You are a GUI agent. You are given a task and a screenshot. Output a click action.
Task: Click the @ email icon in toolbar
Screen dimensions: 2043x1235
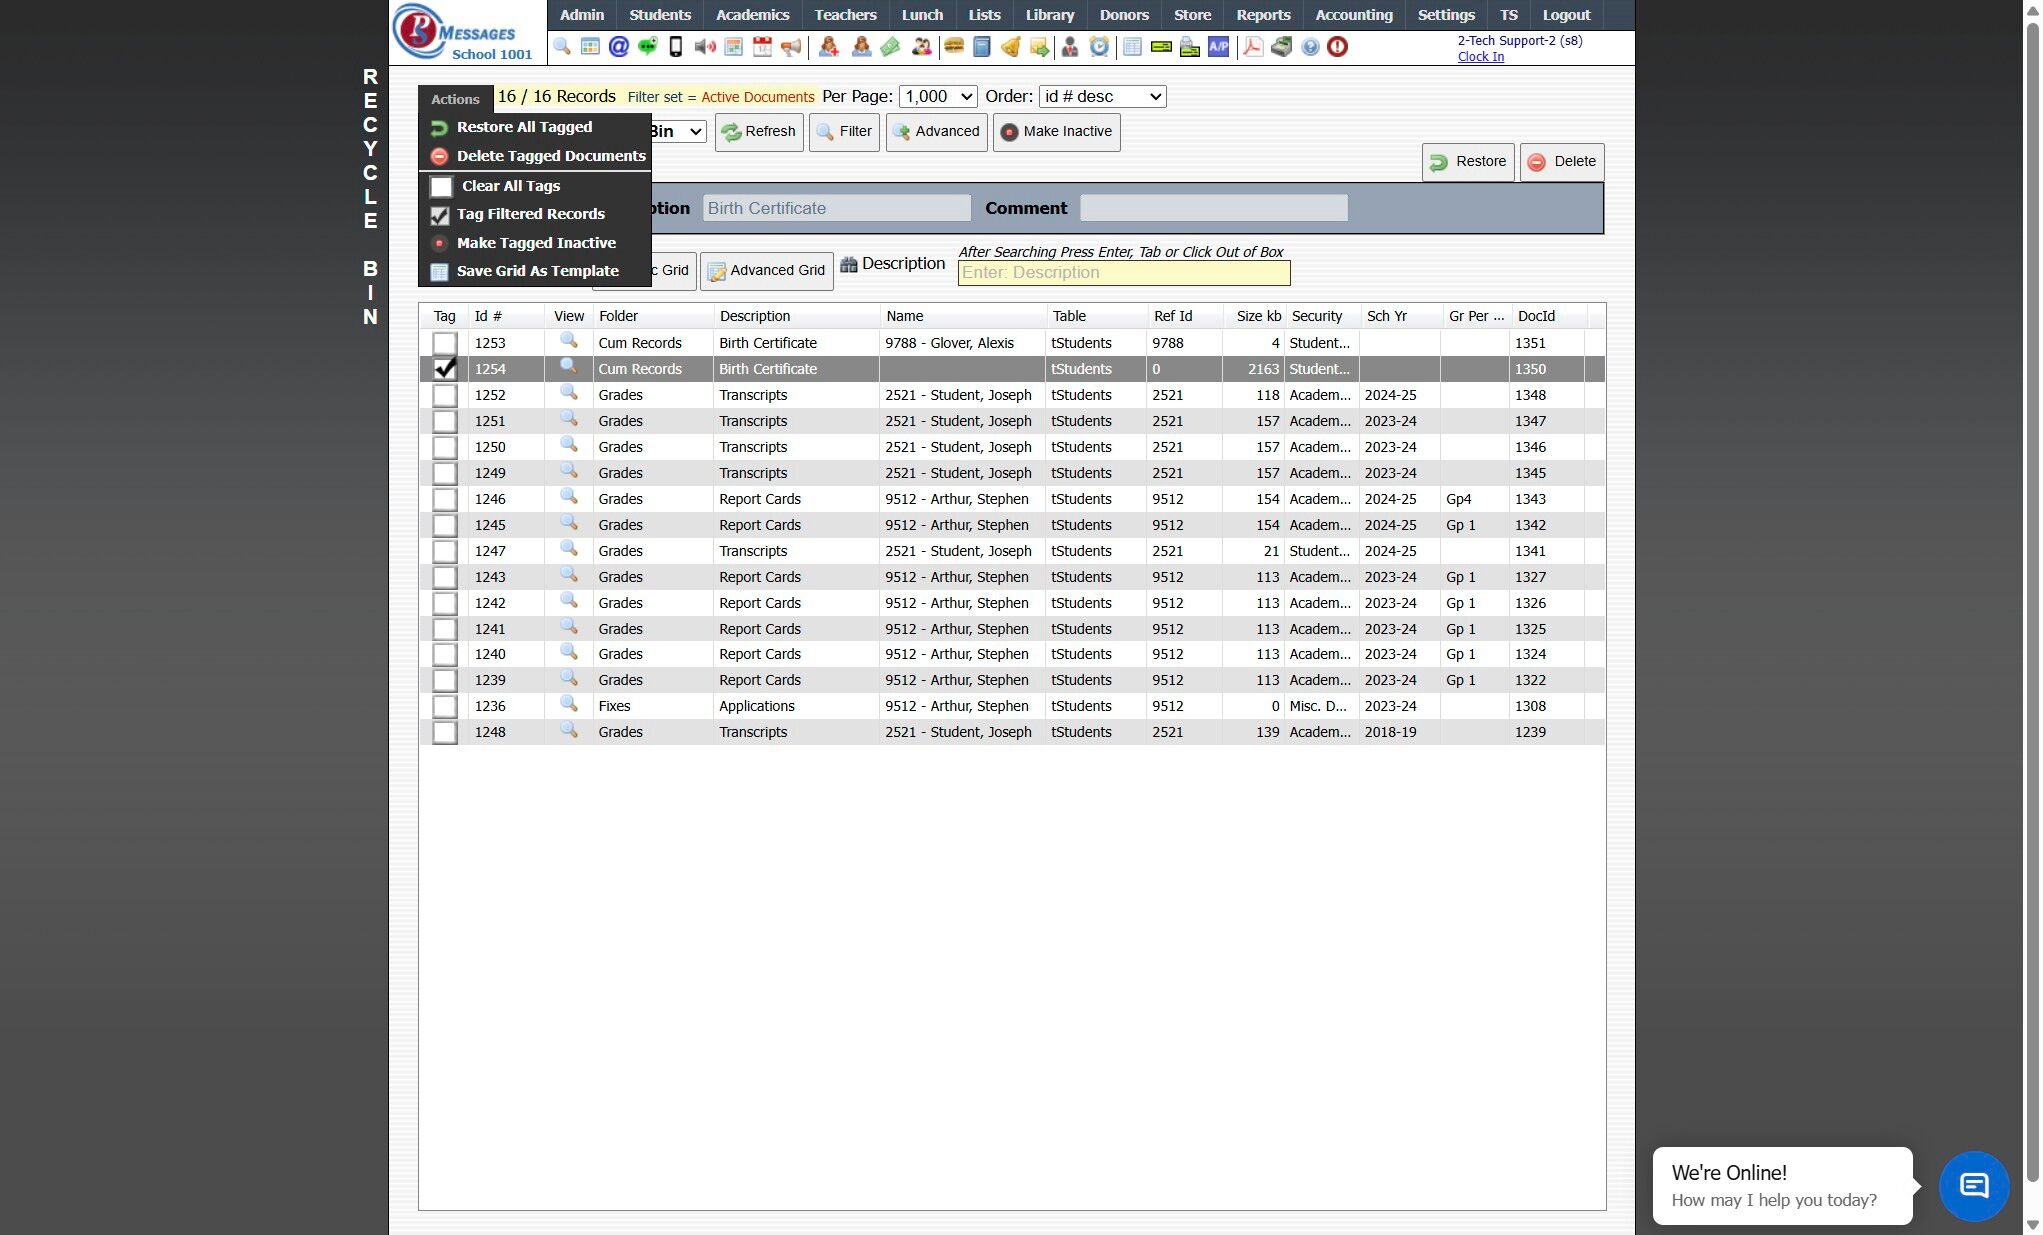point(618,47)
